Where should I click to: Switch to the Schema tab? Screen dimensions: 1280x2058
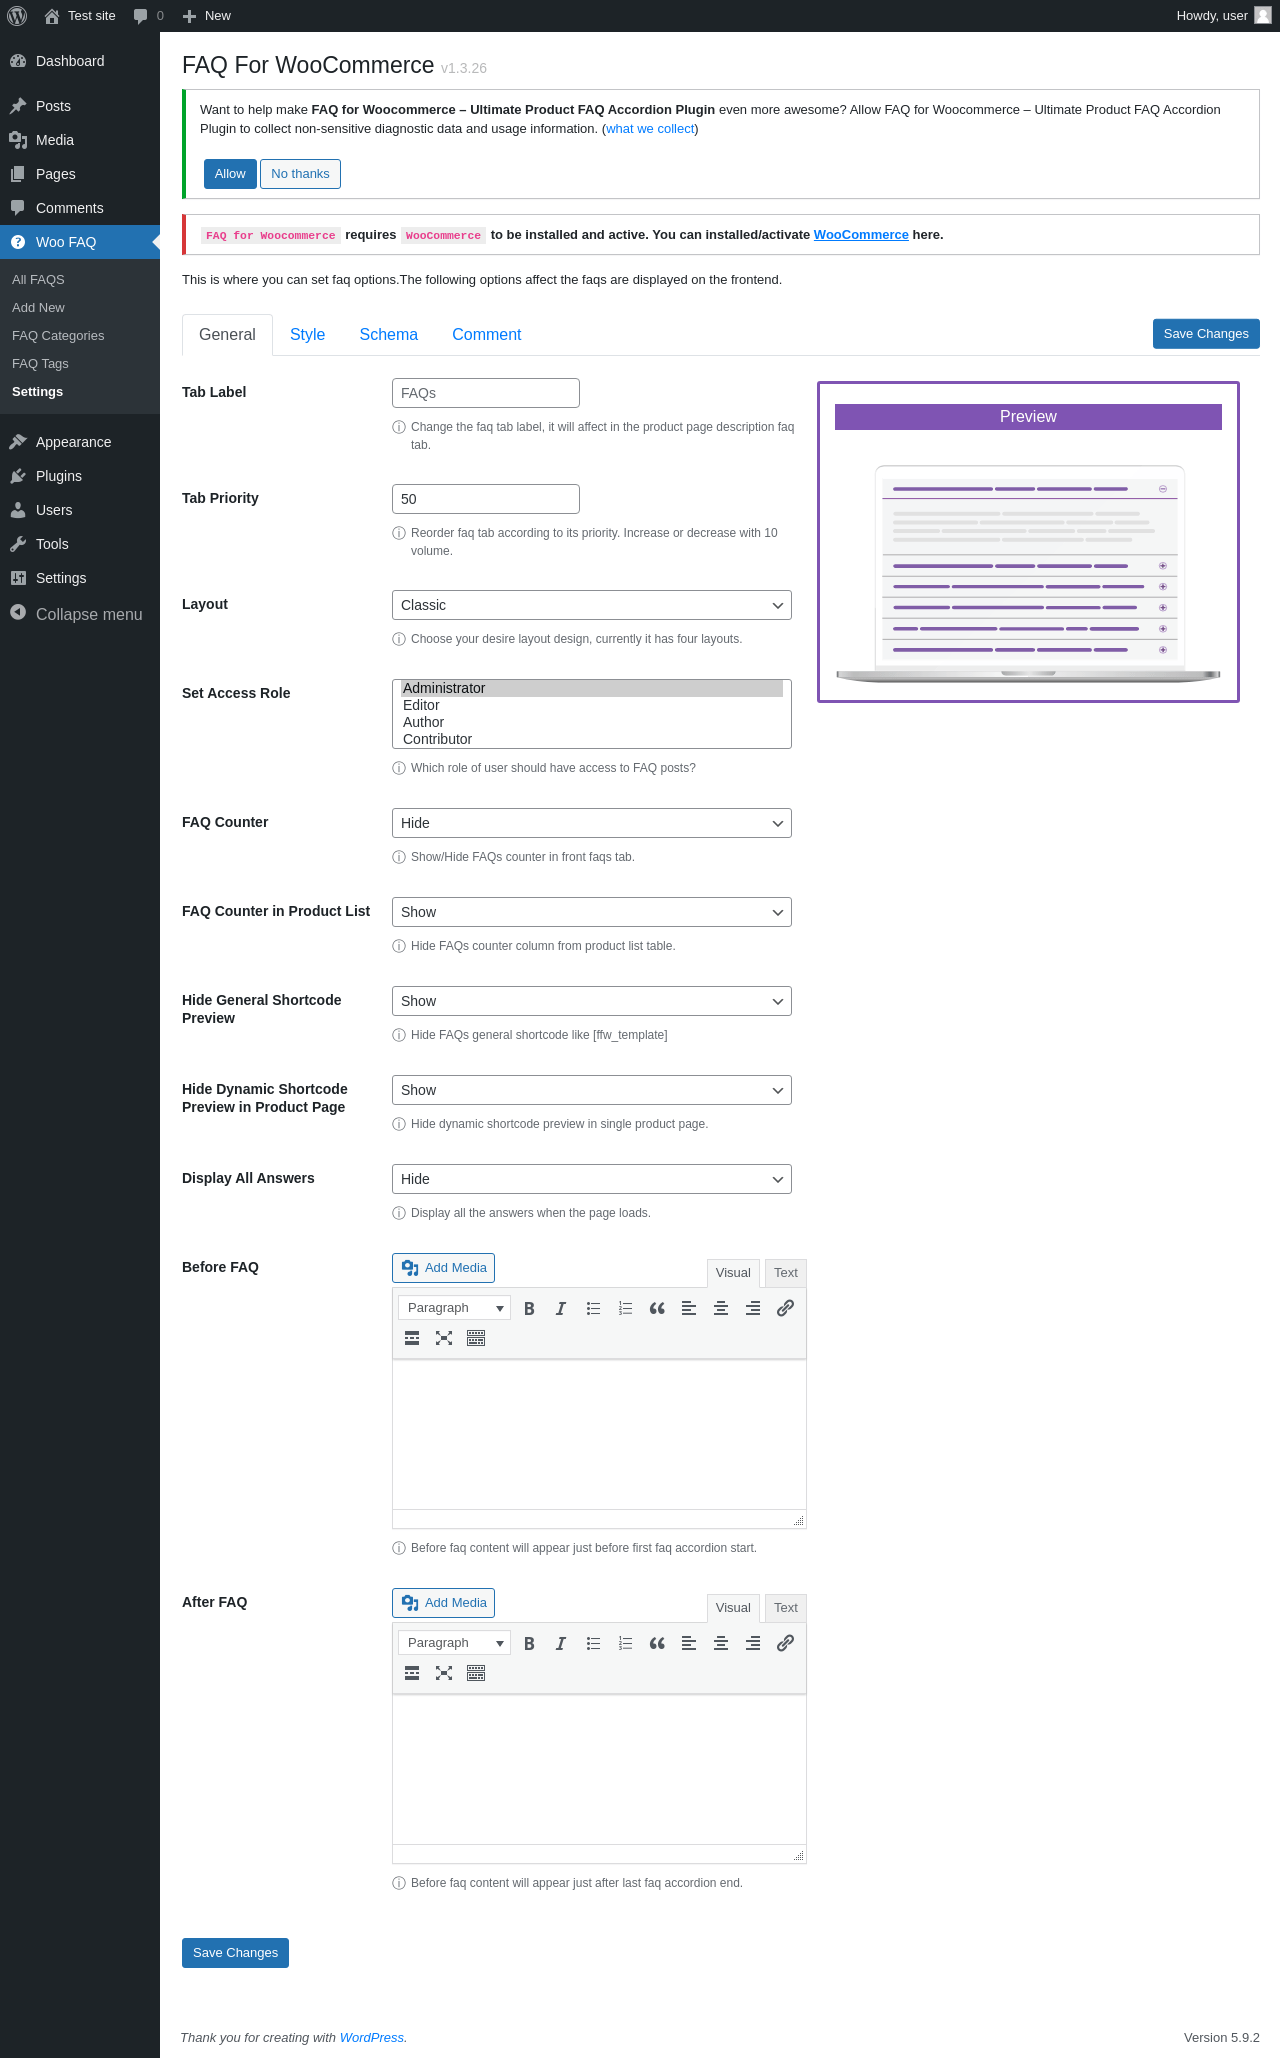(389, 335)
